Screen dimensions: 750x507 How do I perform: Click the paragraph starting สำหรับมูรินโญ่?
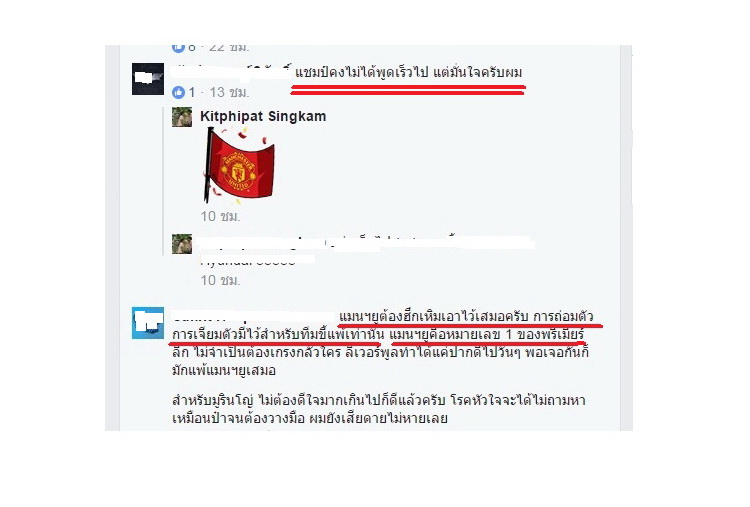point(378,409)
